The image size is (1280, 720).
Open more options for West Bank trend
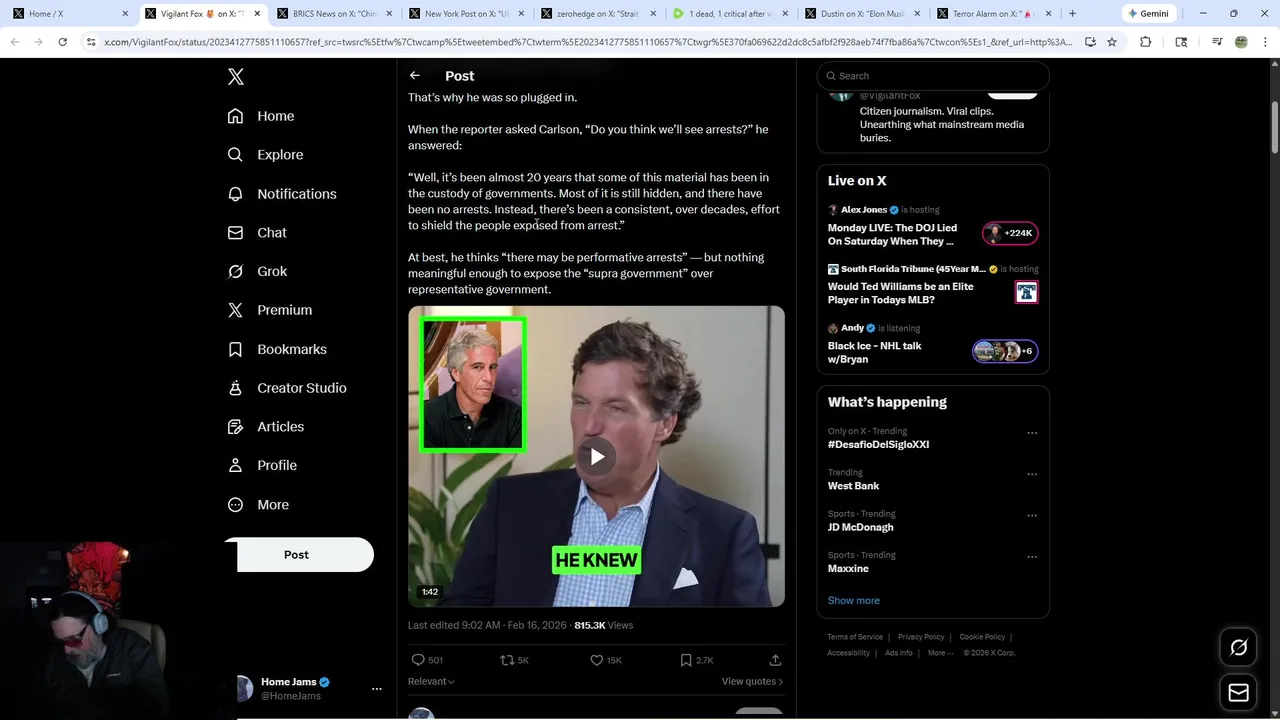click(x=1032, y=474)
